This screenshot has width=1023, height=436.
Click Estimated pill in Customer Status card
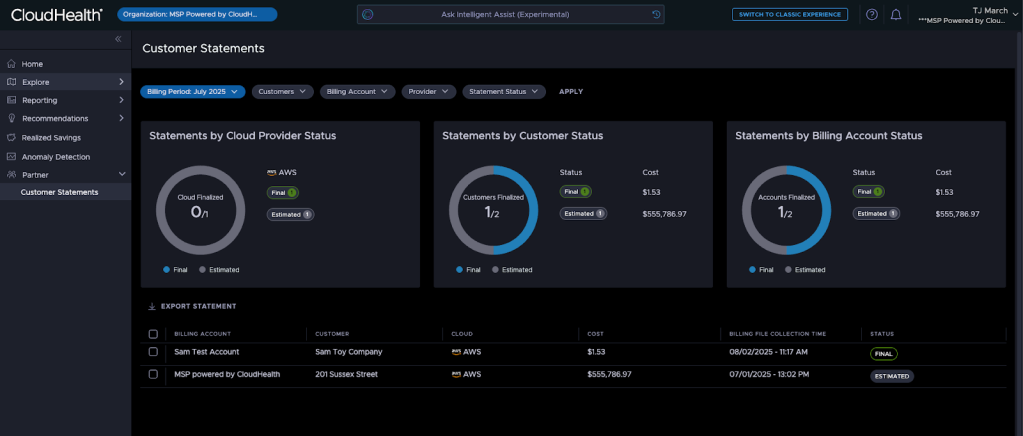[583, 213]
